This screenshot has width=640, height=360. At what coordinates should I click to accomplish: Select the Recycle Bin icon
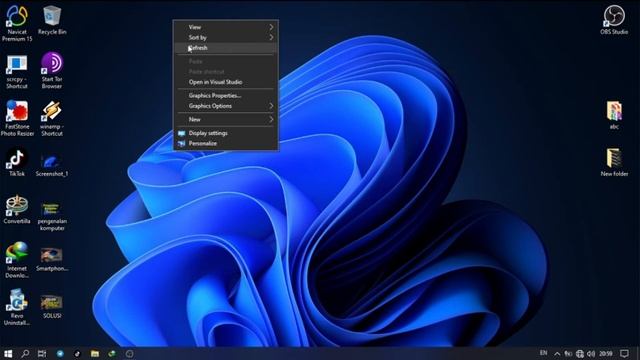coord(52,20)
